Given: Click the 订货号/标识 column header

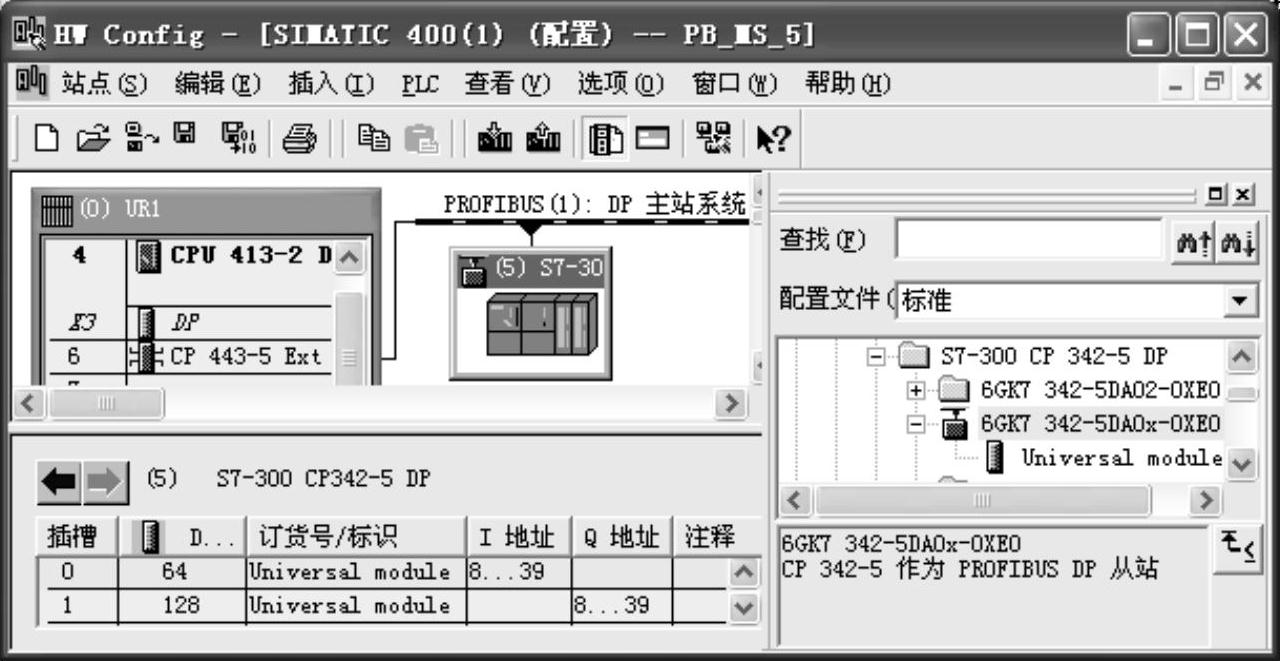Looking at the screenshot, I should click(x=355, y=537).
